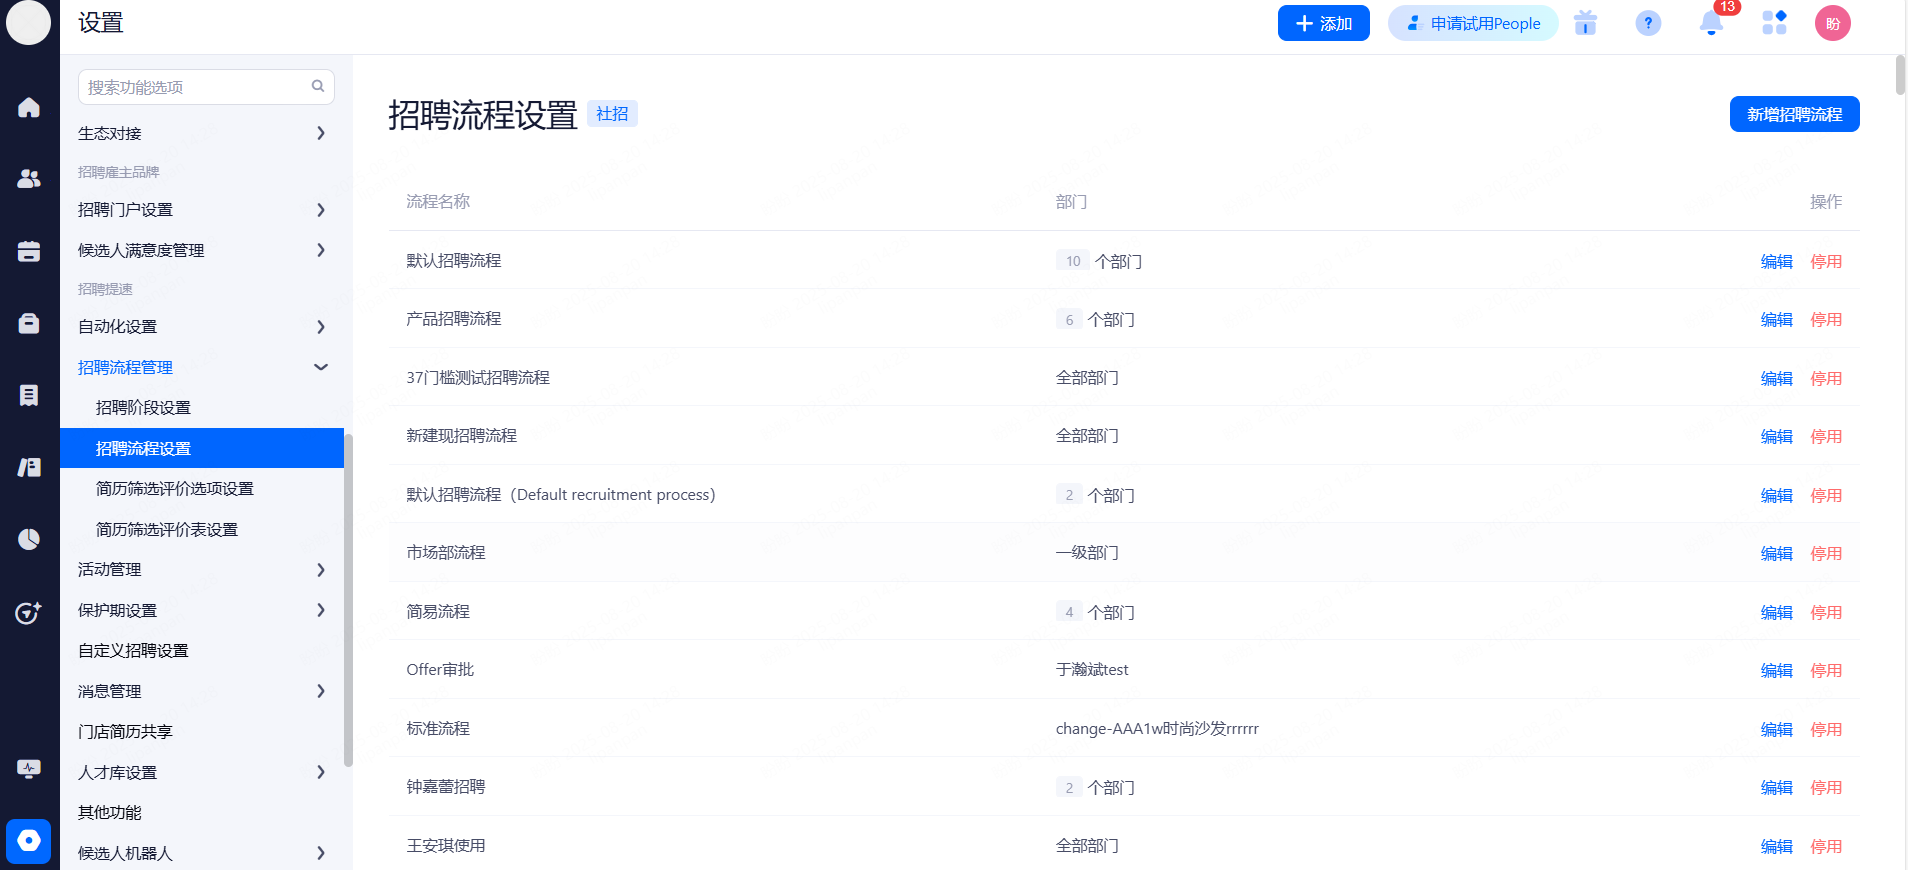Open the home icon in left sidebar
The image size is (1908, 870).
pos(29,107)
